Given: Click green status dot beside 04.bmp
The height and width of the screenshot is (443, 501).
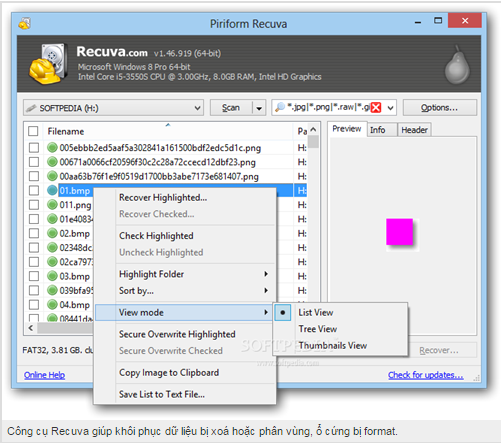Looking at the screenshot, I should click(x=52, y=304).
